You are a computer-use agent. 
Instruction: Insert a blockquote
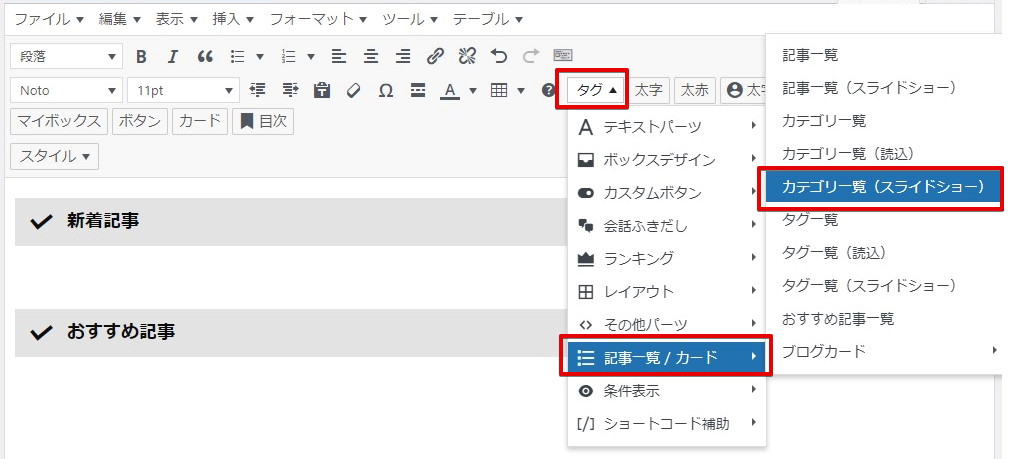click(x=205, y=57)
